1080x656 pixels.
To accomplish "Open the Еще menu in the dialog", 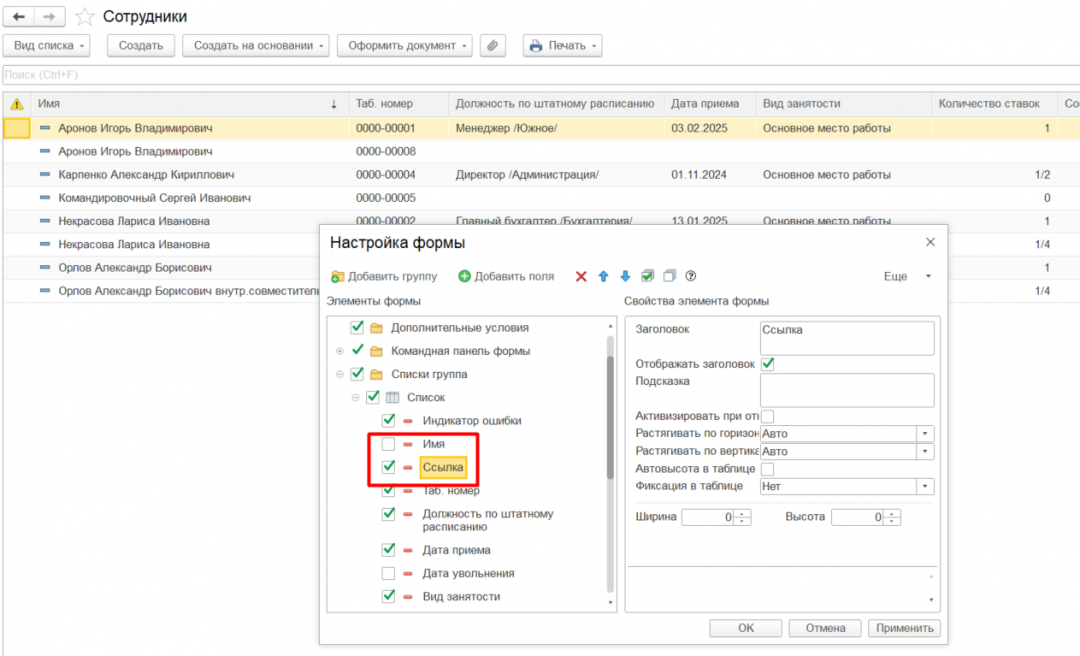I will [x=907, y=276].
